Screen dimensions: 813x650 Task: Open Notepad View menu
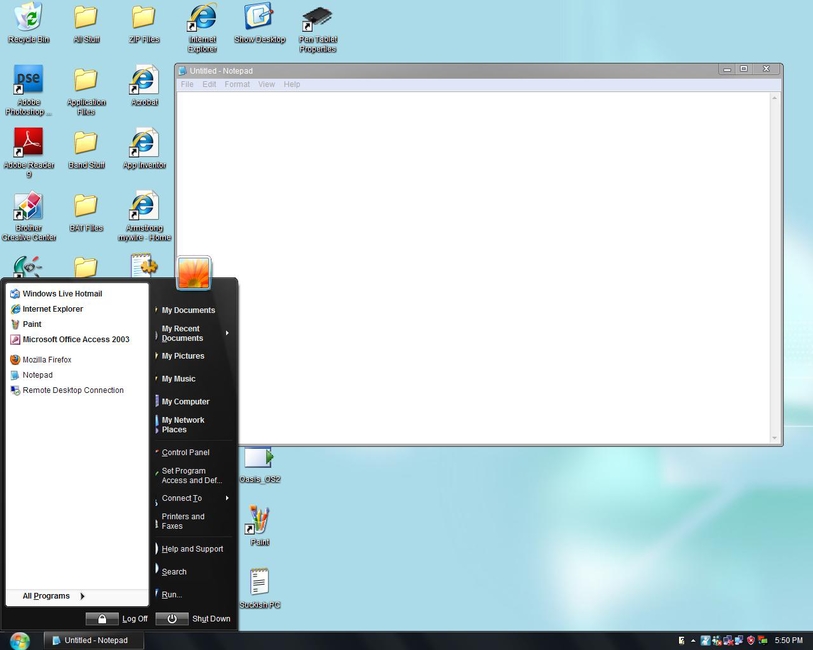pos(267,84)
